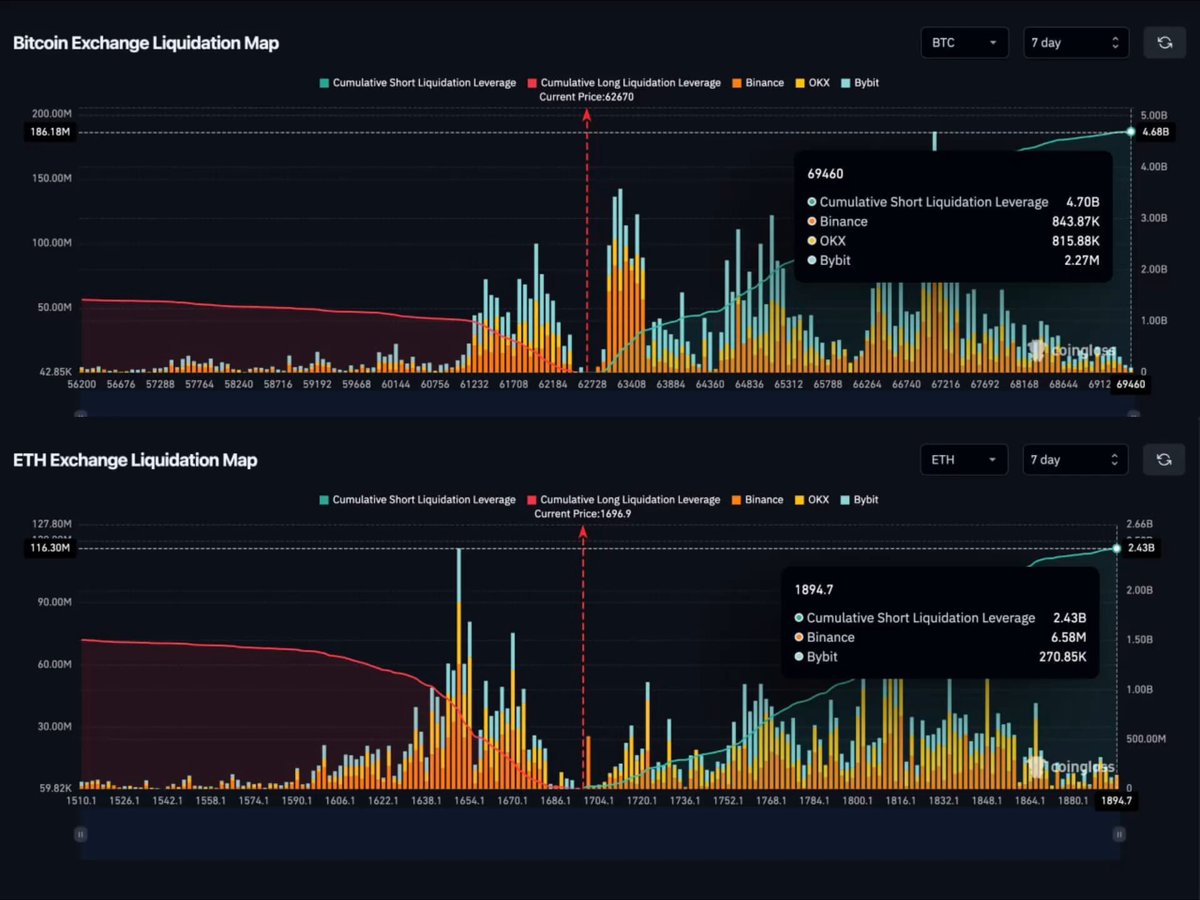Click the 69460 x-axis price marker
Viewport: 1200px width, 900px height.
pos(1131,384)
